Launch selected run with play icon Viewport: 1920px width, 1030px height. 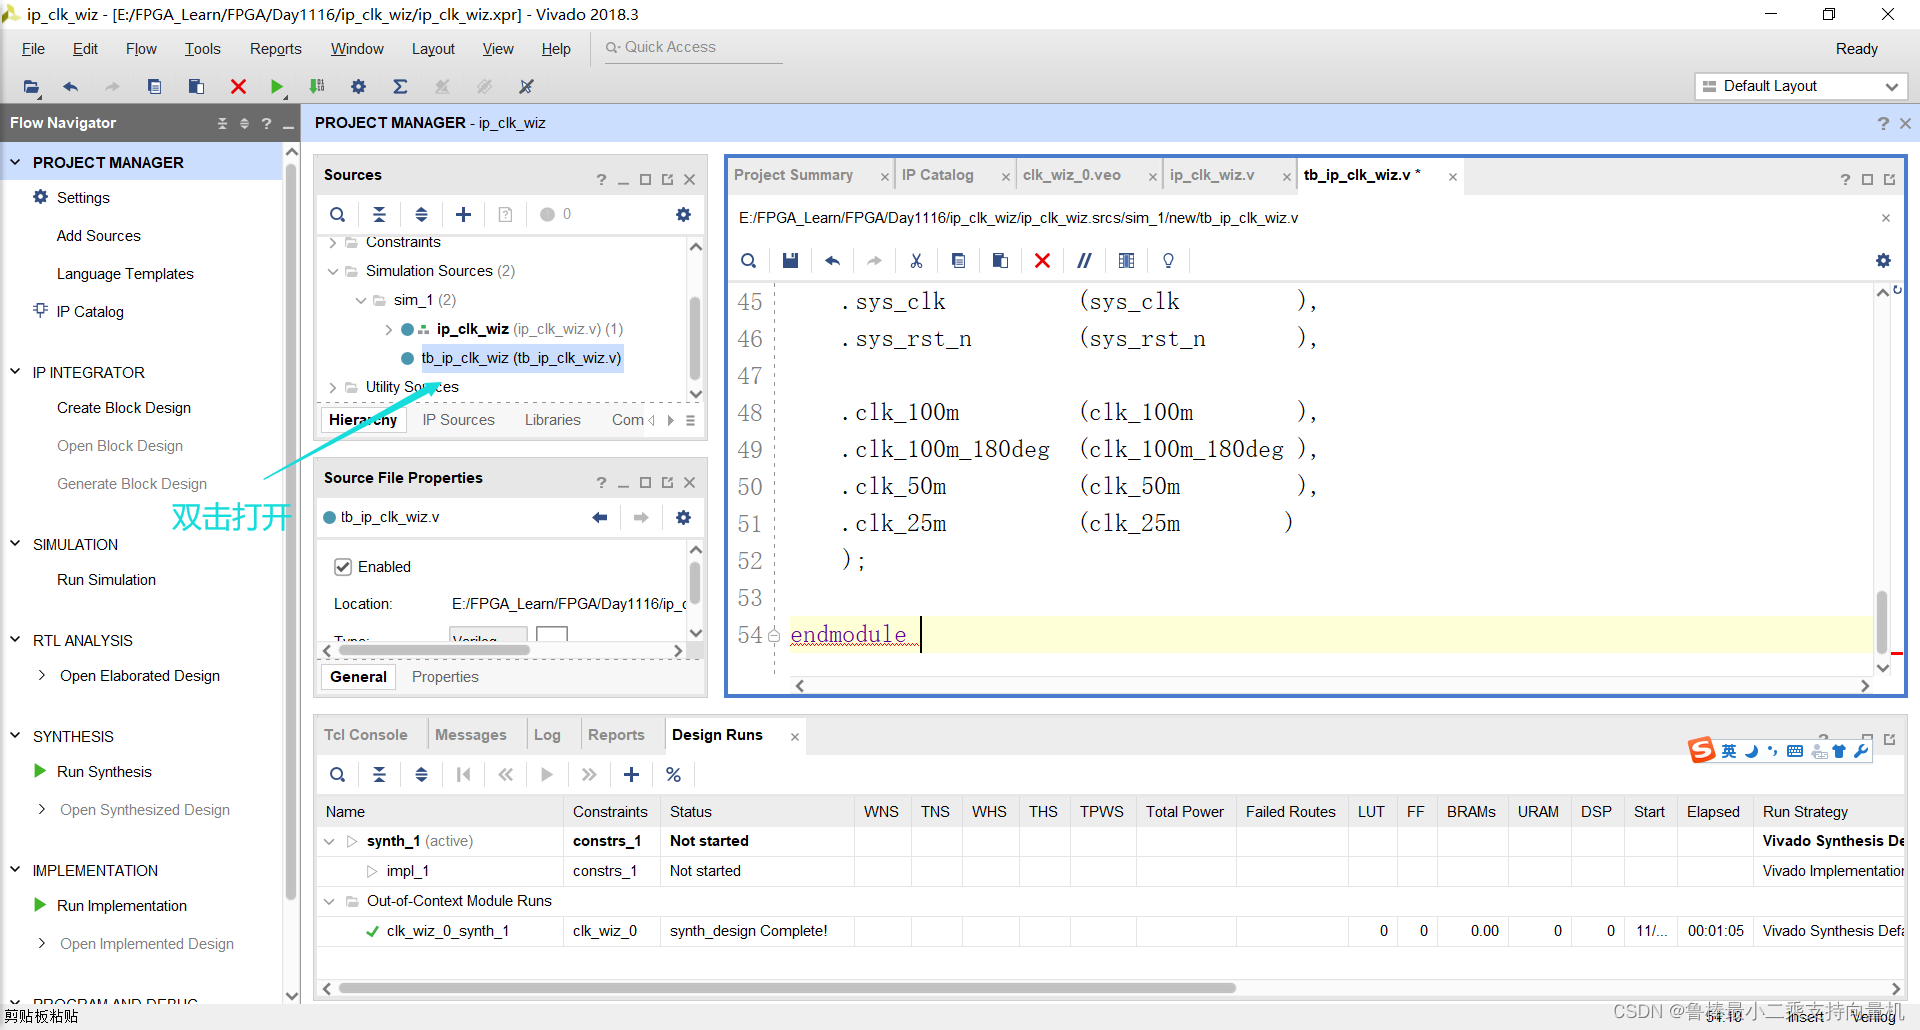547,774
